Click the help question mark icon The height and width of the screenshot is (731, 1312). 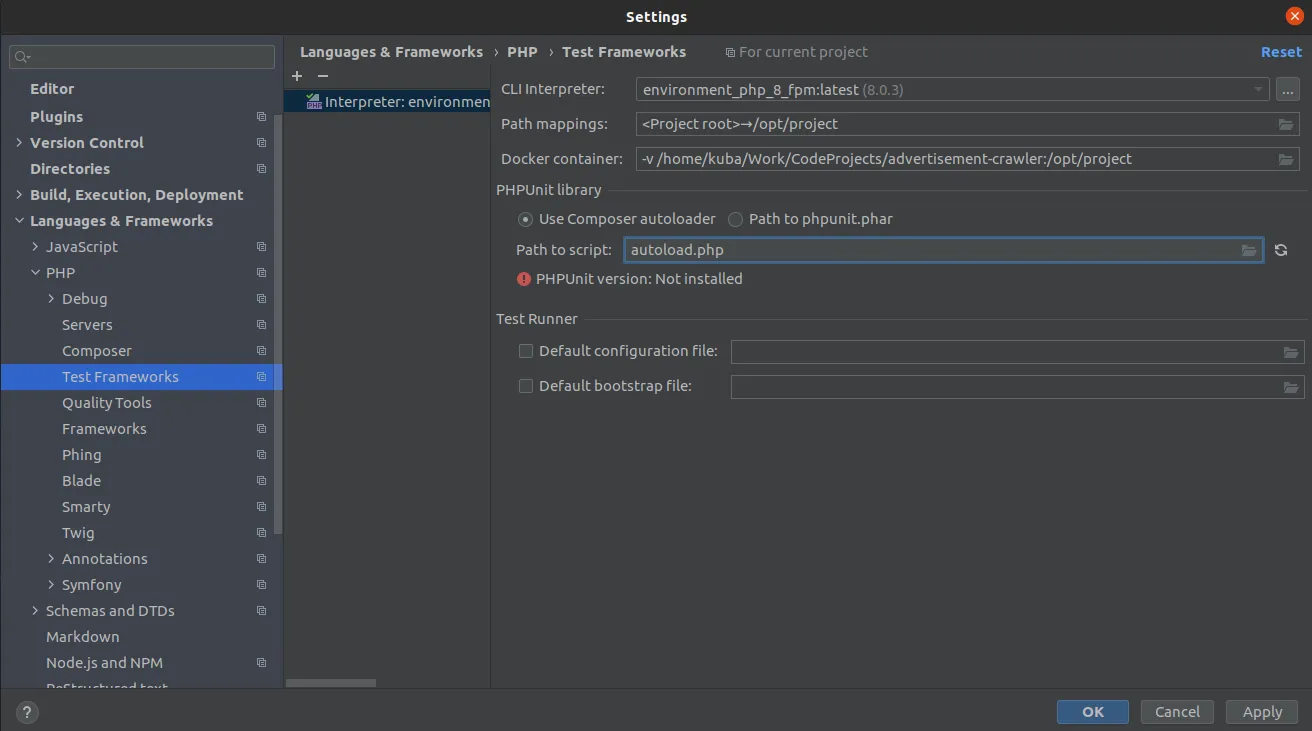pos(27,713)
